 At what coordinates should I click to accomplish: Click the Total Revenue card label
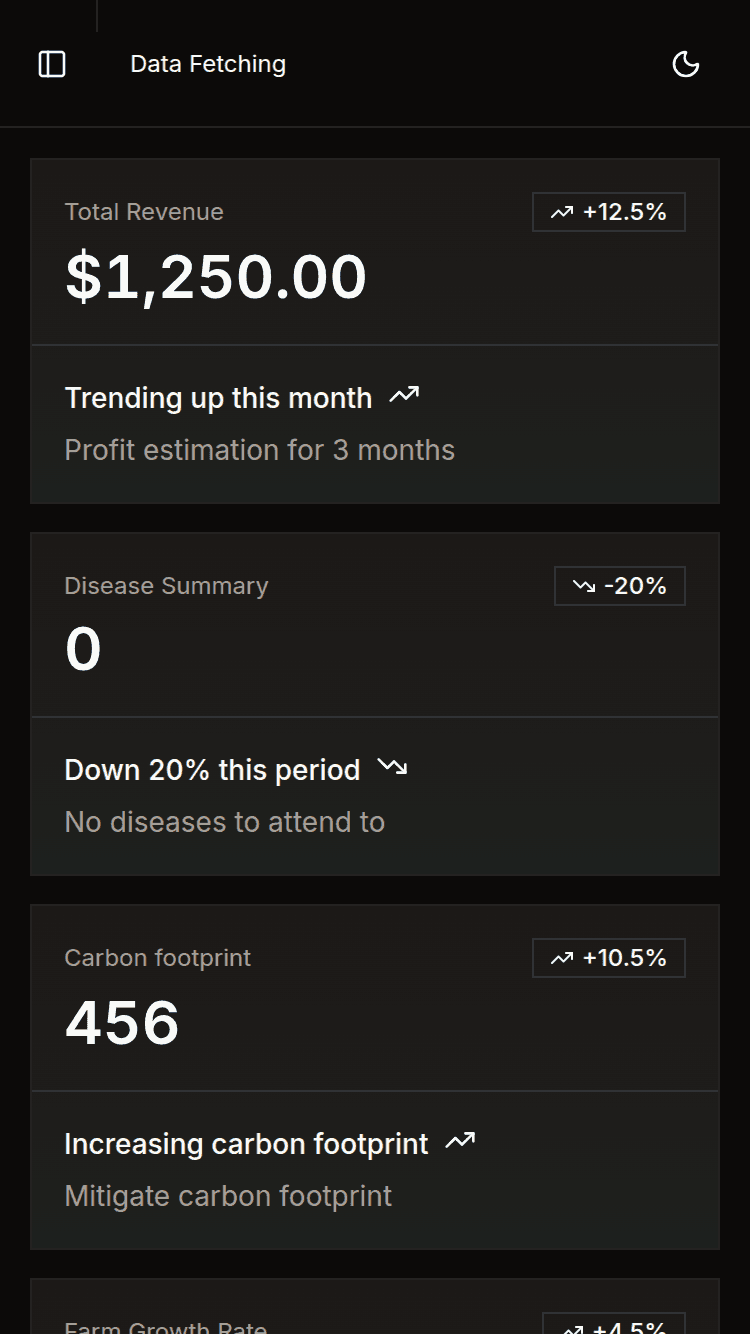(144, 212)
